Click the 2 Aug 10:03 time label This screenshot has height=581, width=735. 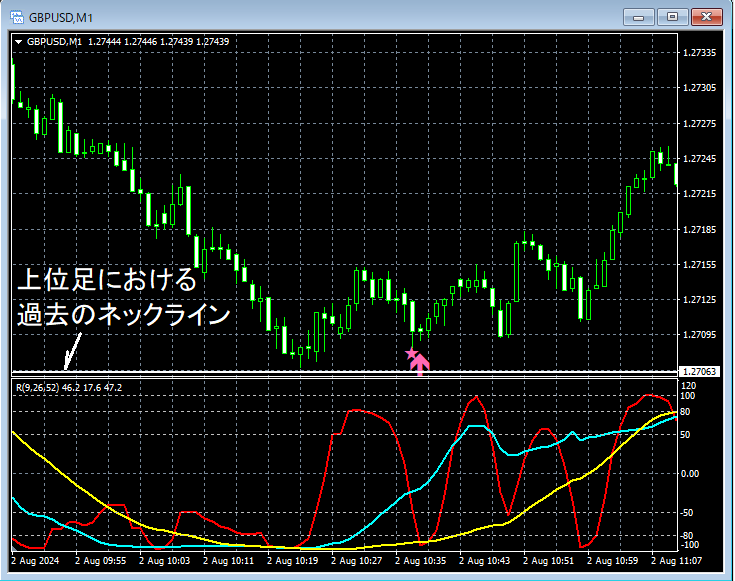165,561
